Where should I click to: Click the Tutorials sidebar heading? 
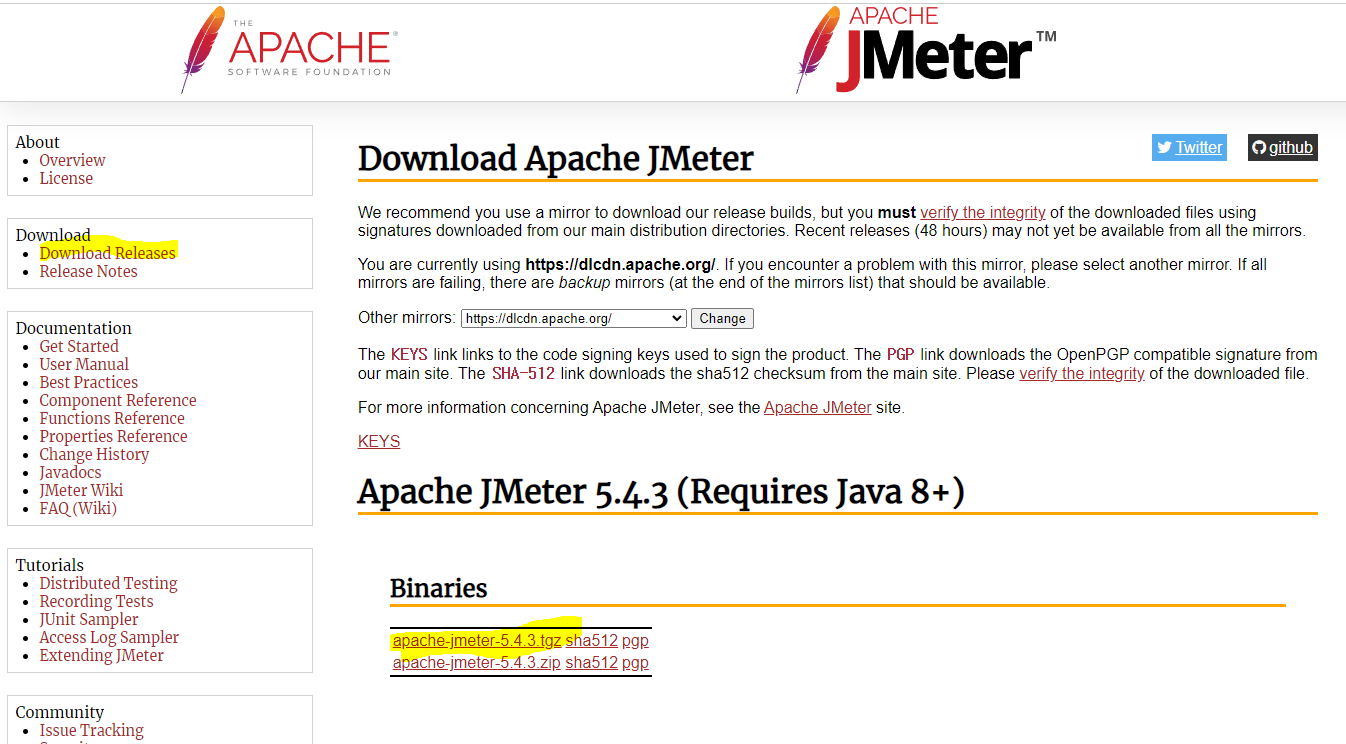[50, 565]
